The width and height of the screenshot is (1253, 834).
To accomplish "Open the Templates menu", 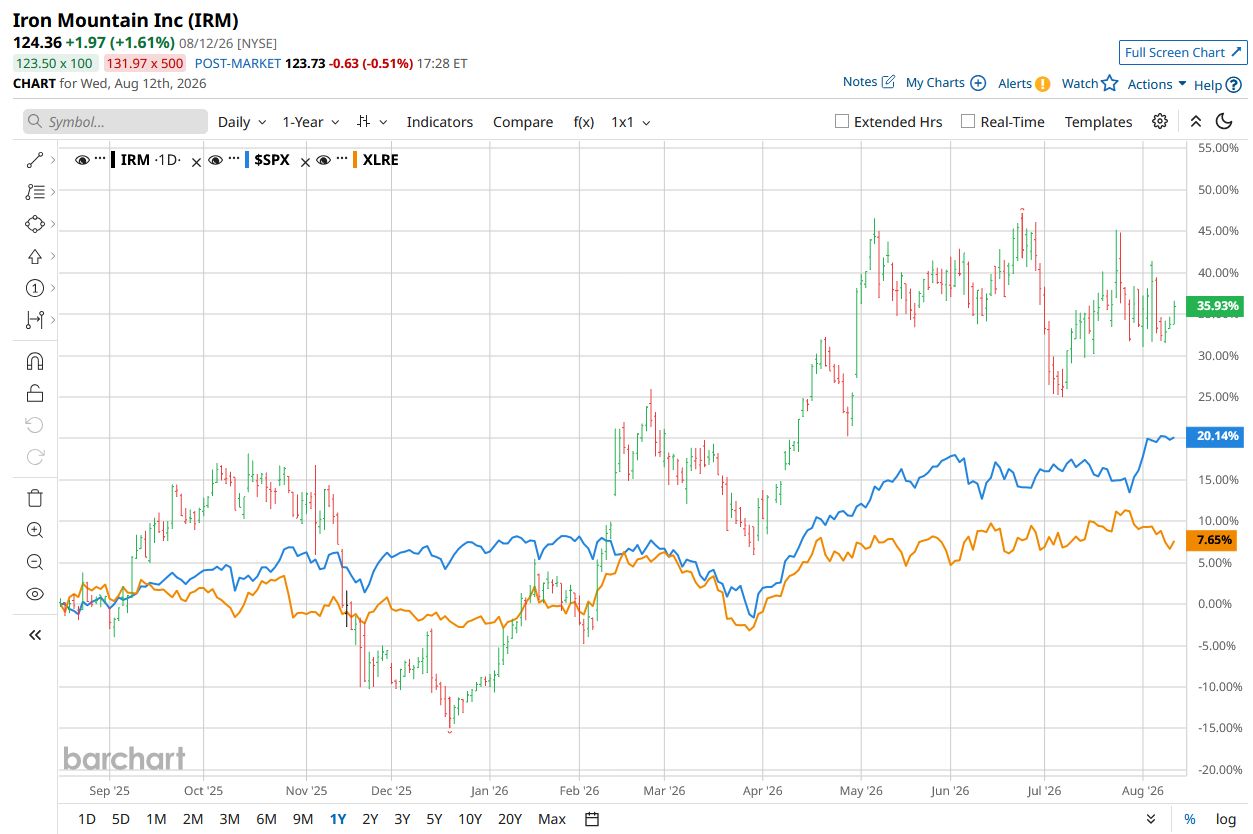I will 1098,122.
